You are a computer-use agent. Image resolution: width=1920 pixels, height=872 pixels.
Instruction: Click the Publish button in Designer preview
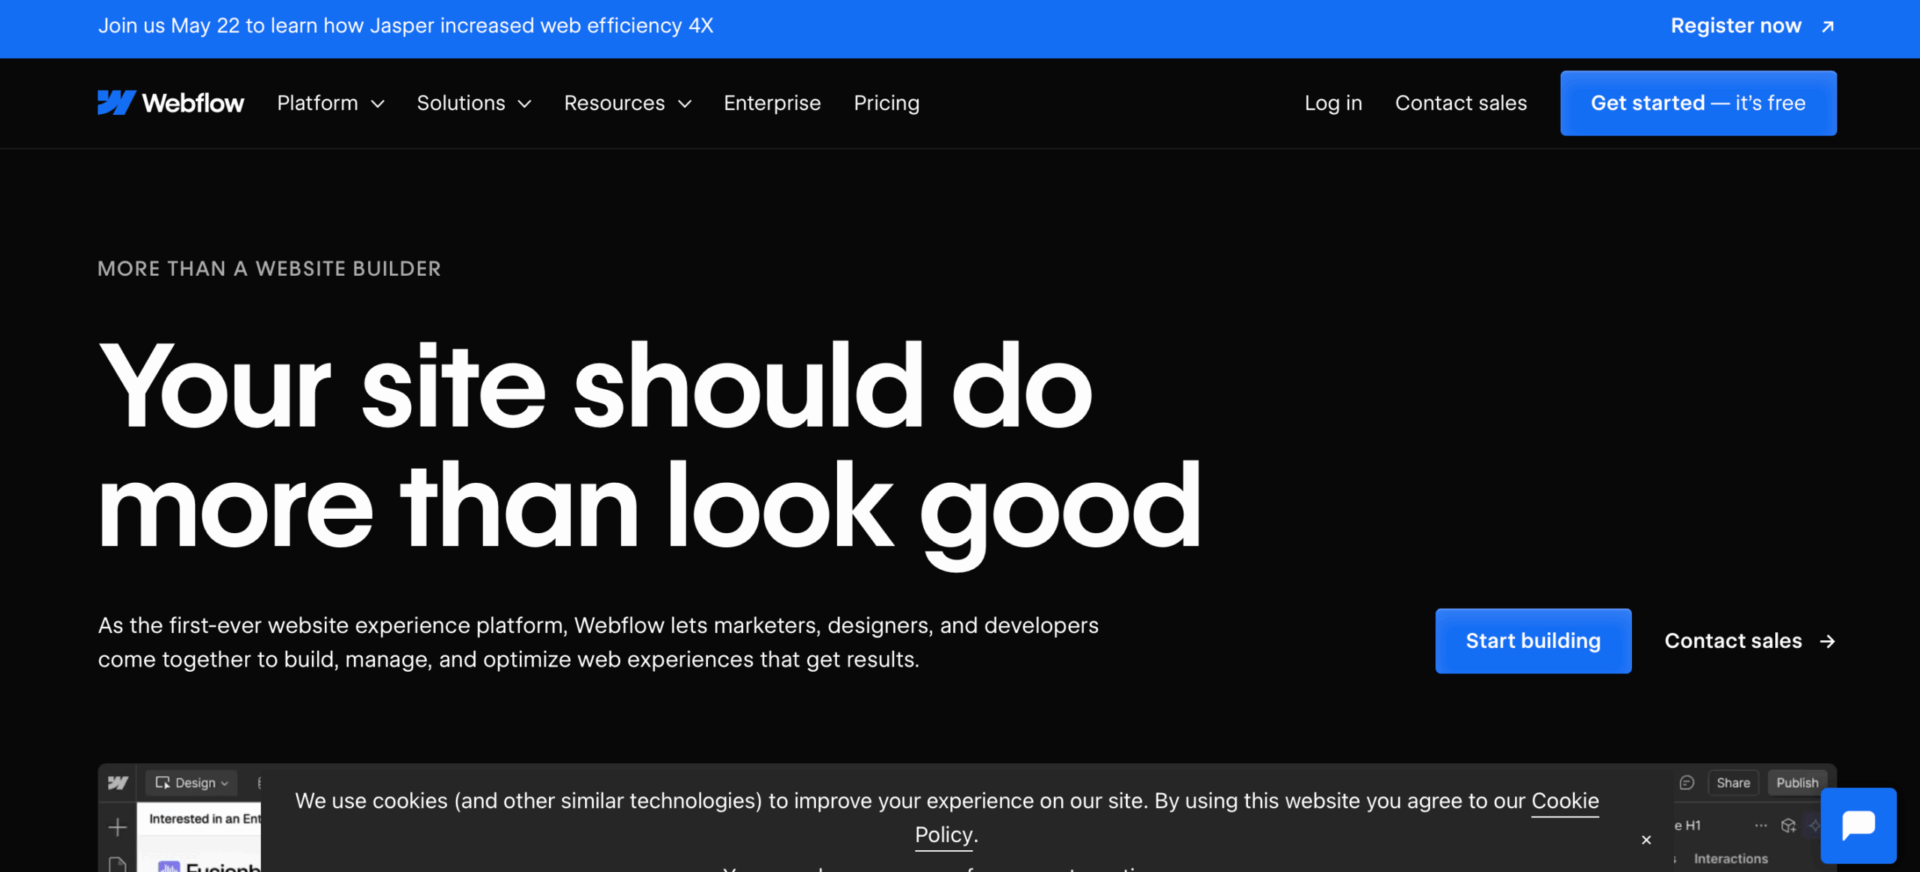(1797, 783)
